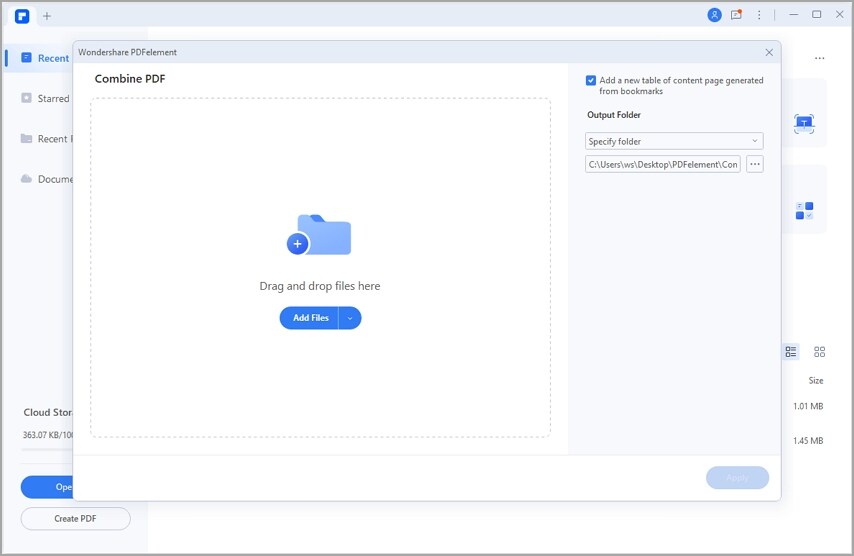Expand the Specify folder dropdown
854x556 pixels.
(674, 141)
